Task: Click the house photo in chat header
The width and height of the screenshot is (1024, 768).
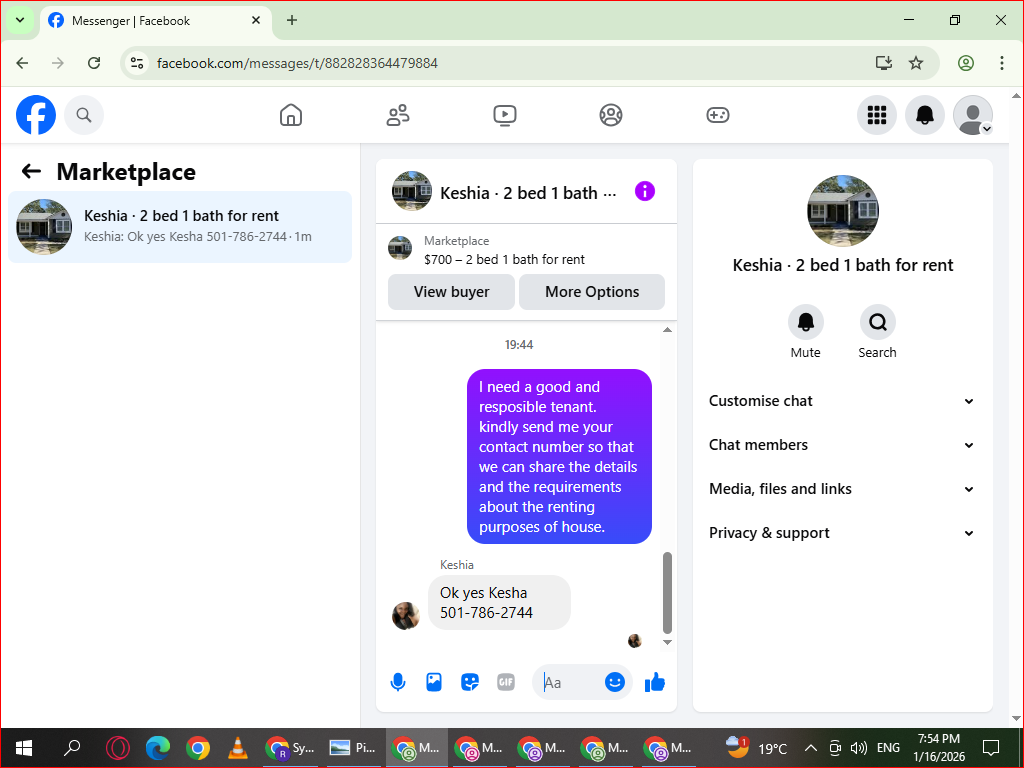Action: tap(411, 191)
